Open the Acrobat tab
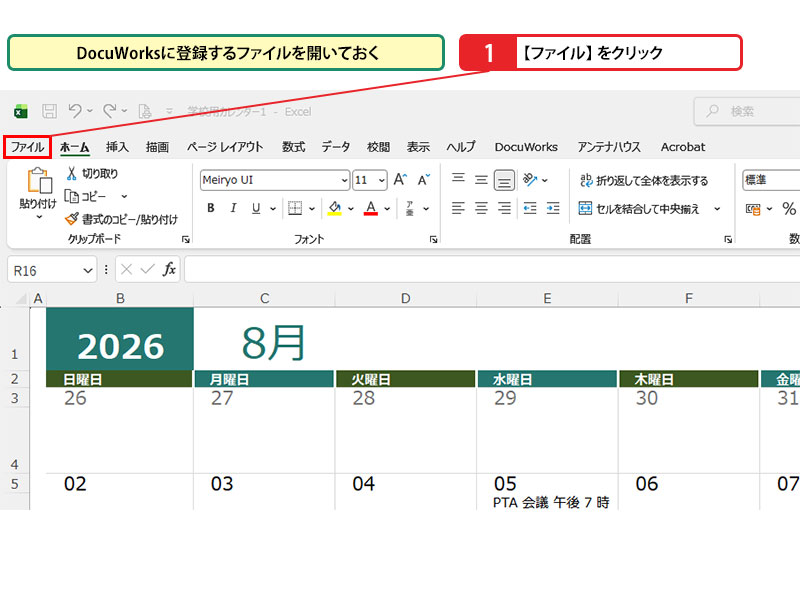Viewport: 800px width, 600px height. click(x=683, y=147)
